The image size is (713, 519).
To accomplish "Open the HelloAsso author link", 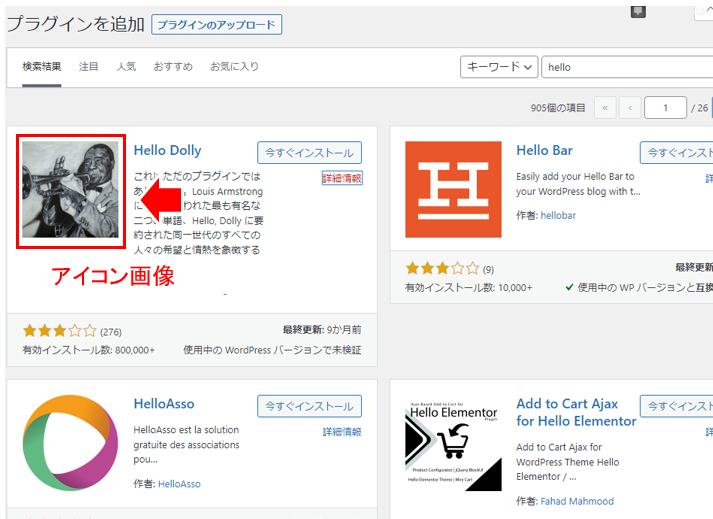I will point(179,484).
